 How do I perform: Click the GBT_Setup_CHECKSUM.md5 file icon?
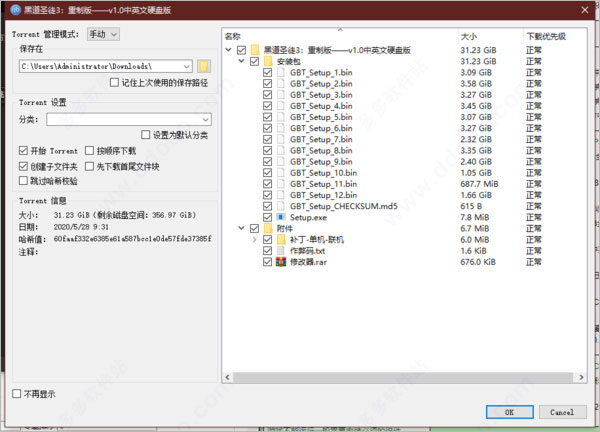coord(281,206)
